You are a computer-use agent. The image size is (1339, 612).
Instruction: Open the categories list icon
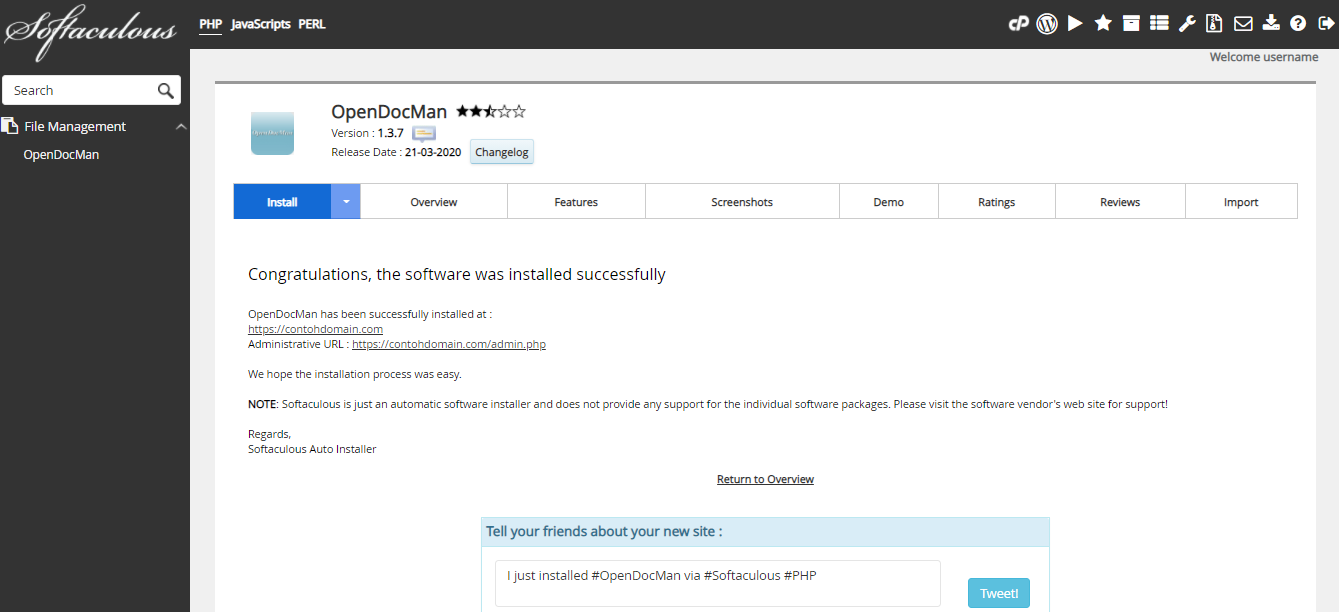[x=1158, y=22]
